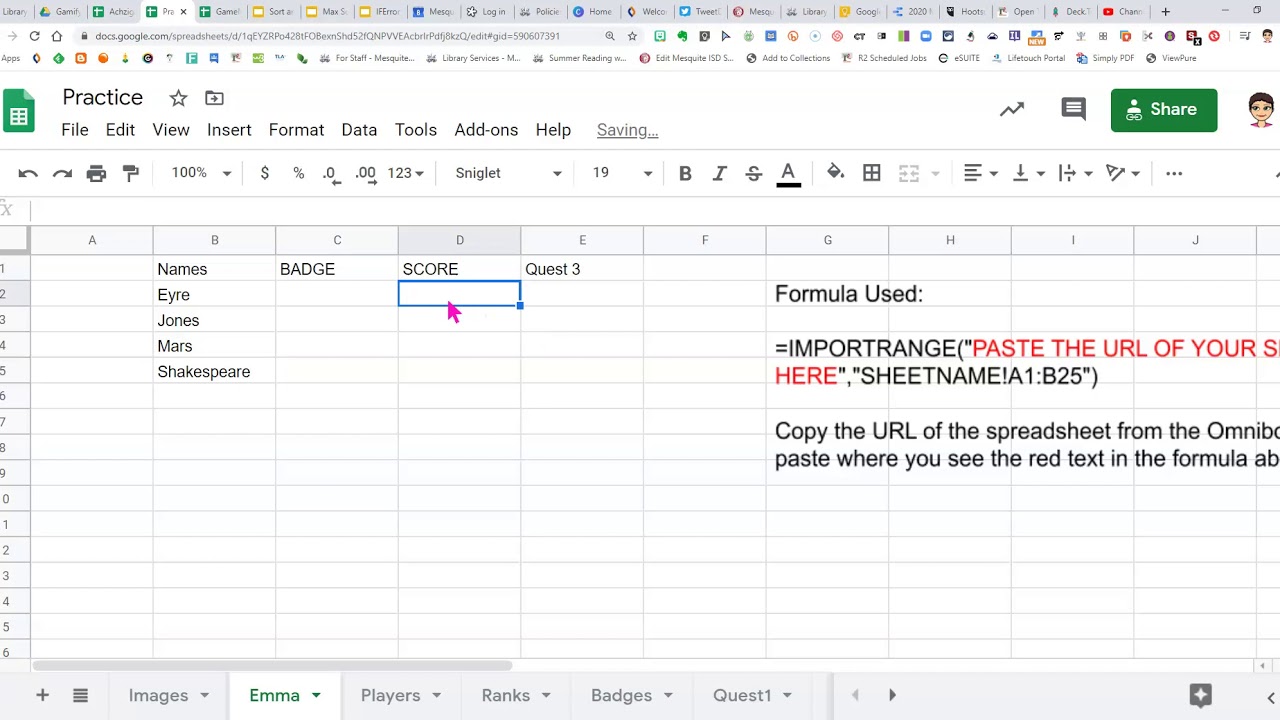This screenshot has height=720, width=1280.
Task: Switch to the Badges sheet tab
Action: pyautogui.click(x=621, y=695)
